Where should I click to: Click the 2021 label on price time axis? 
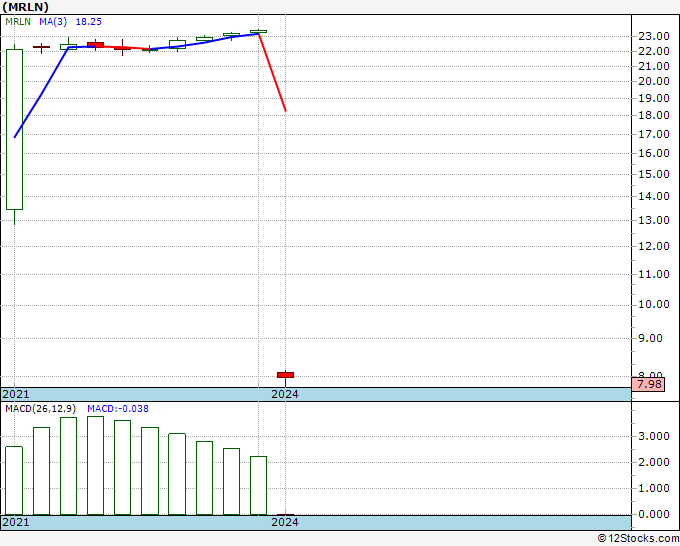point(16,394)
